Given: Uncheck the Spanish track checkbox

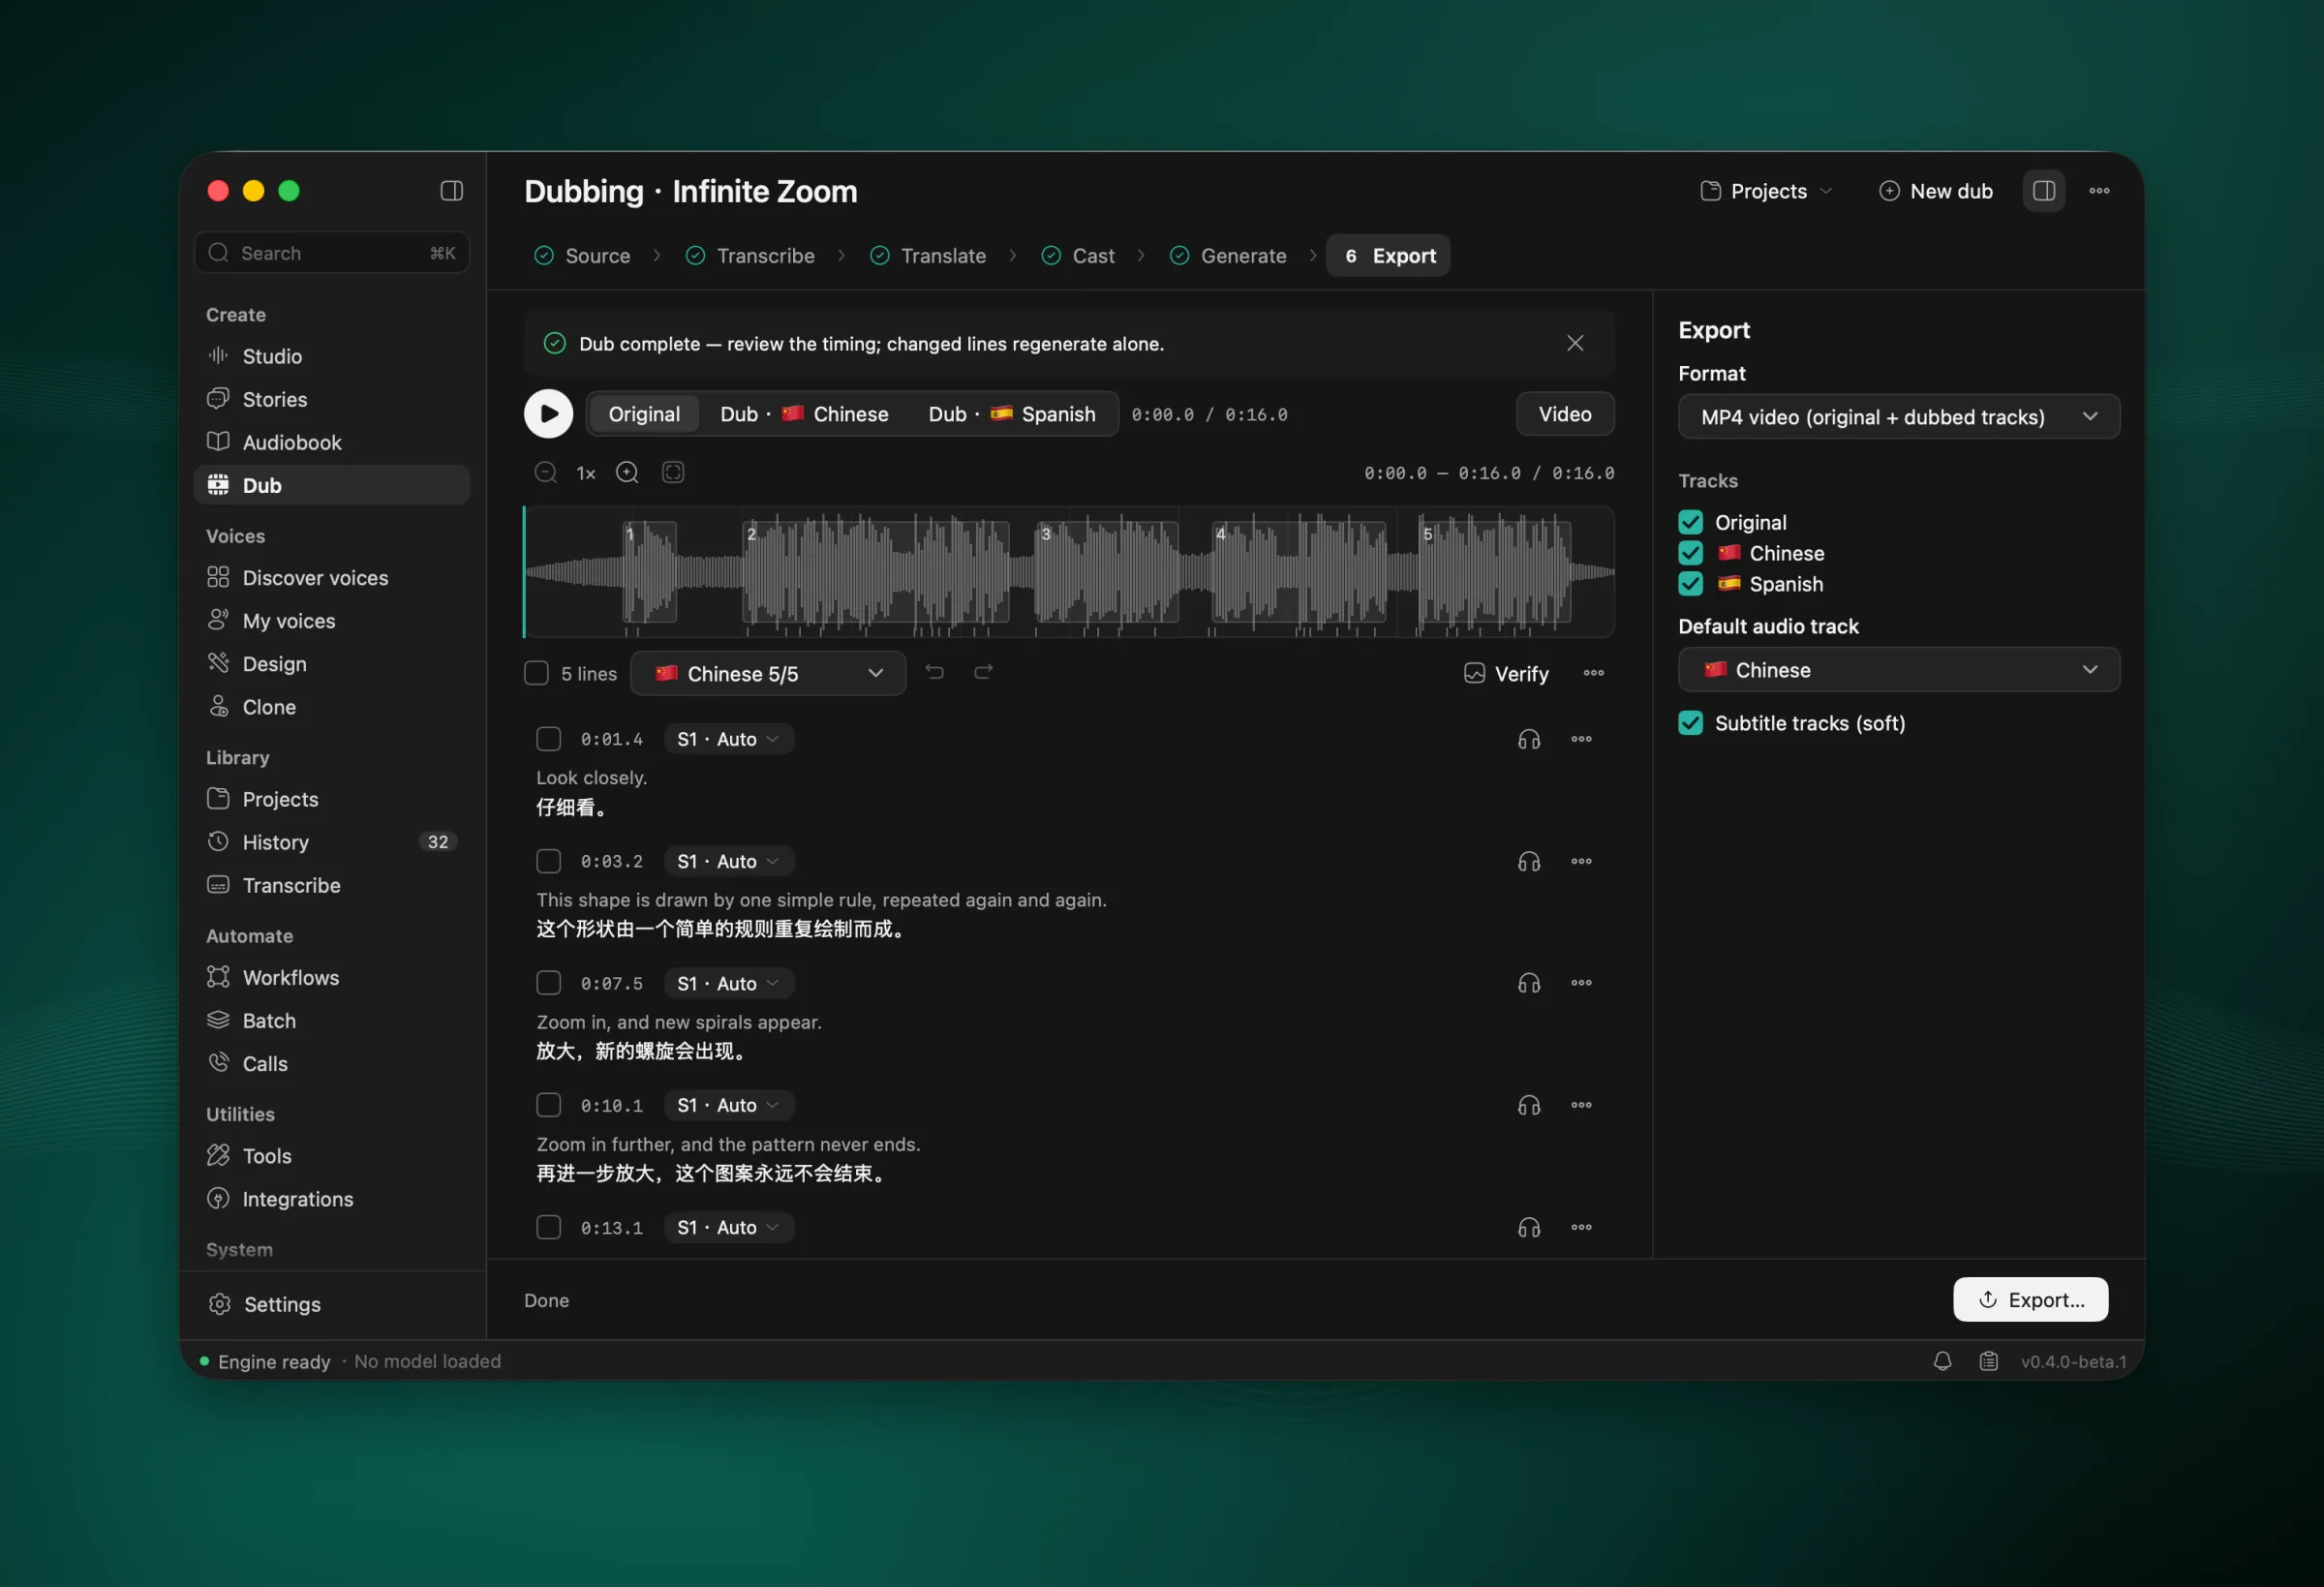Looking at the screenshot, I should pos(1690,584).
